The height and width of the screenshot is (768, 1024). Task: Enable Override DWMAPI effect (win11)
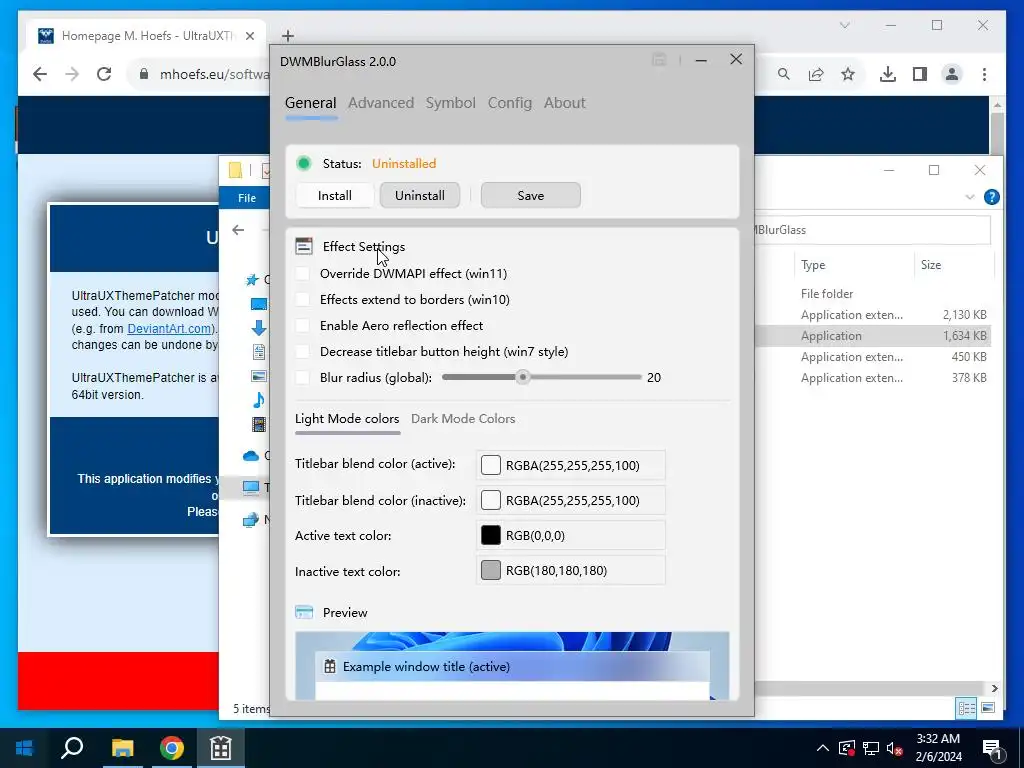(x=302, y=274)
